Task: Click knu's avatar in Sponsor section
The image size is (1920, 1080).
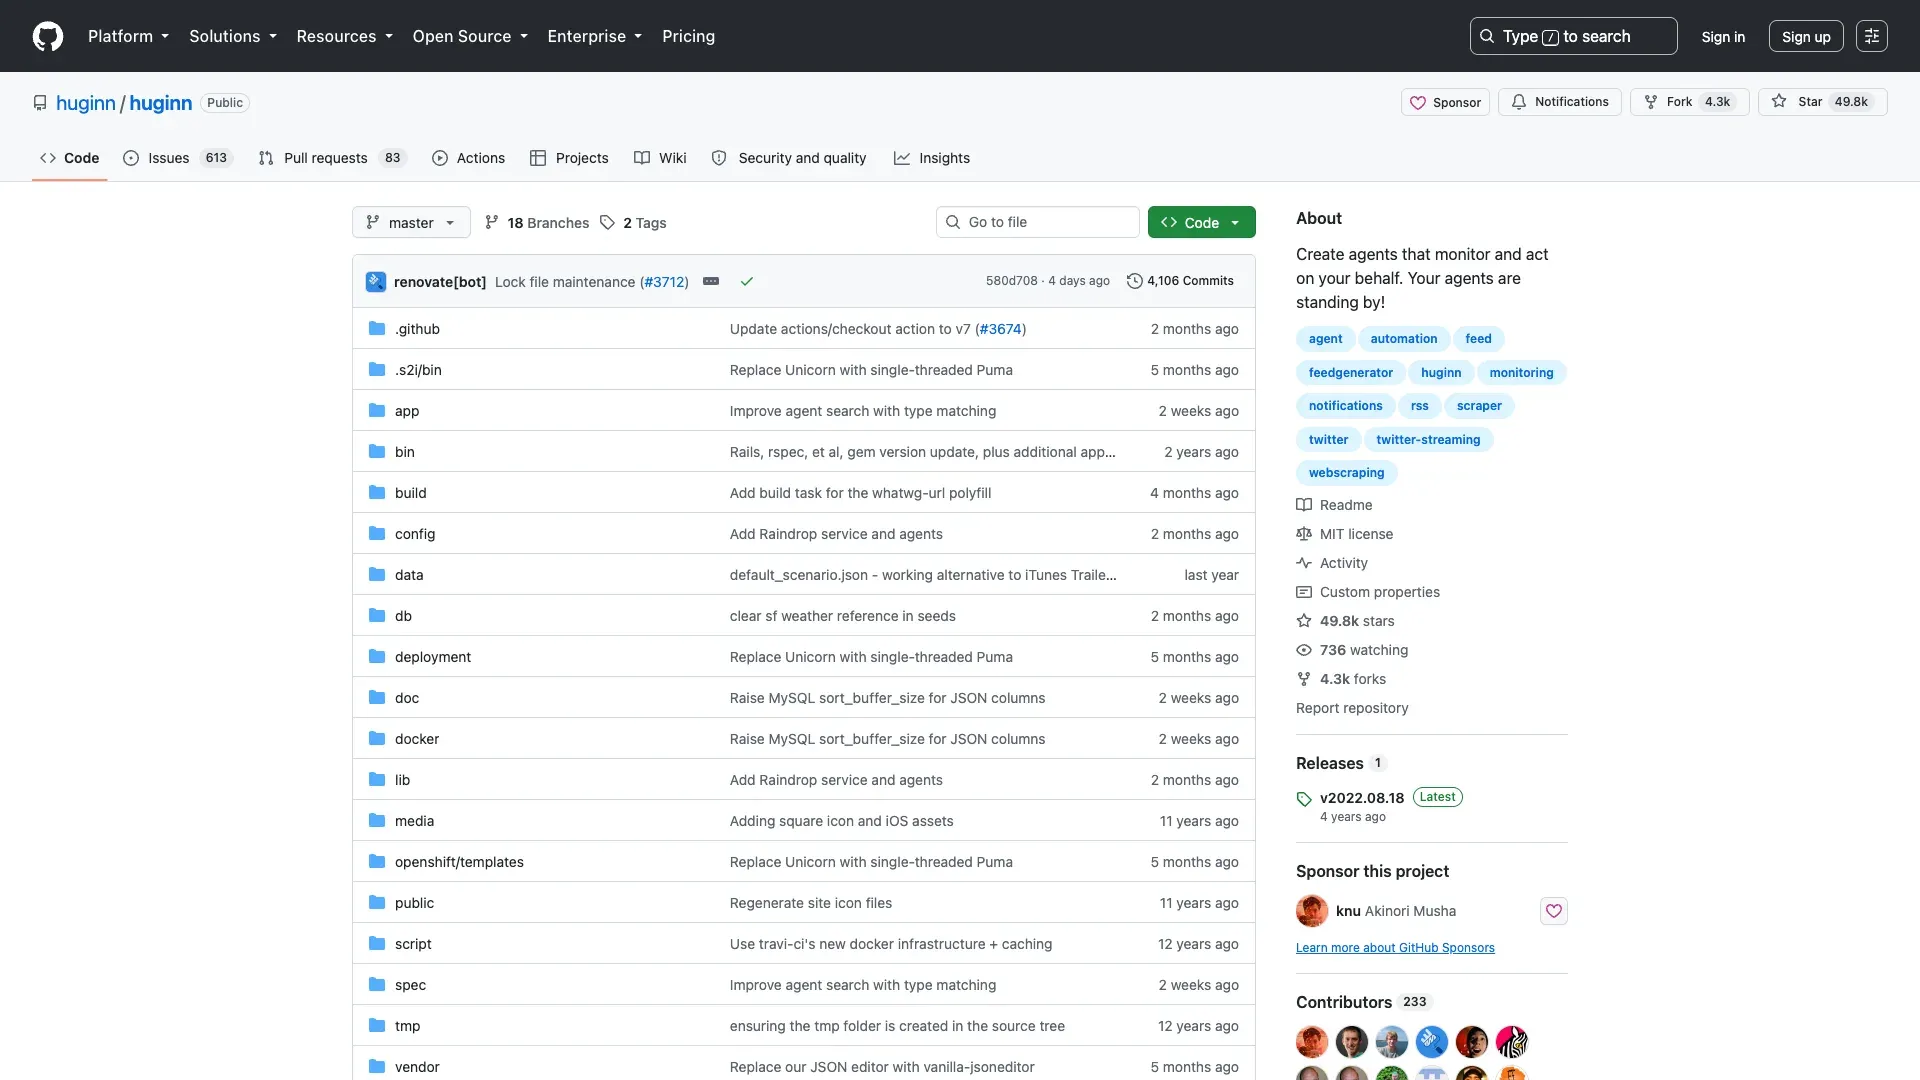Action: (1312, 911)
